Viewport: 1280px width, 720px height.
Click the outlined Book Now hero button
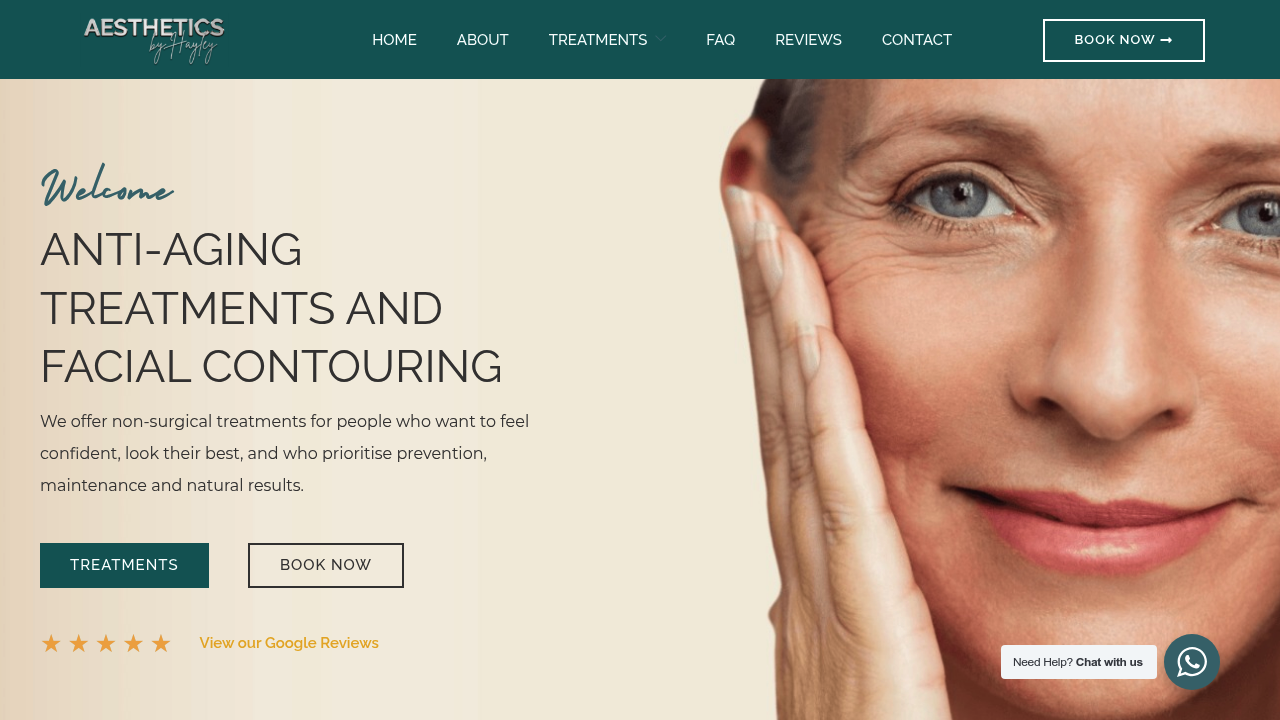tap(326, 565)
